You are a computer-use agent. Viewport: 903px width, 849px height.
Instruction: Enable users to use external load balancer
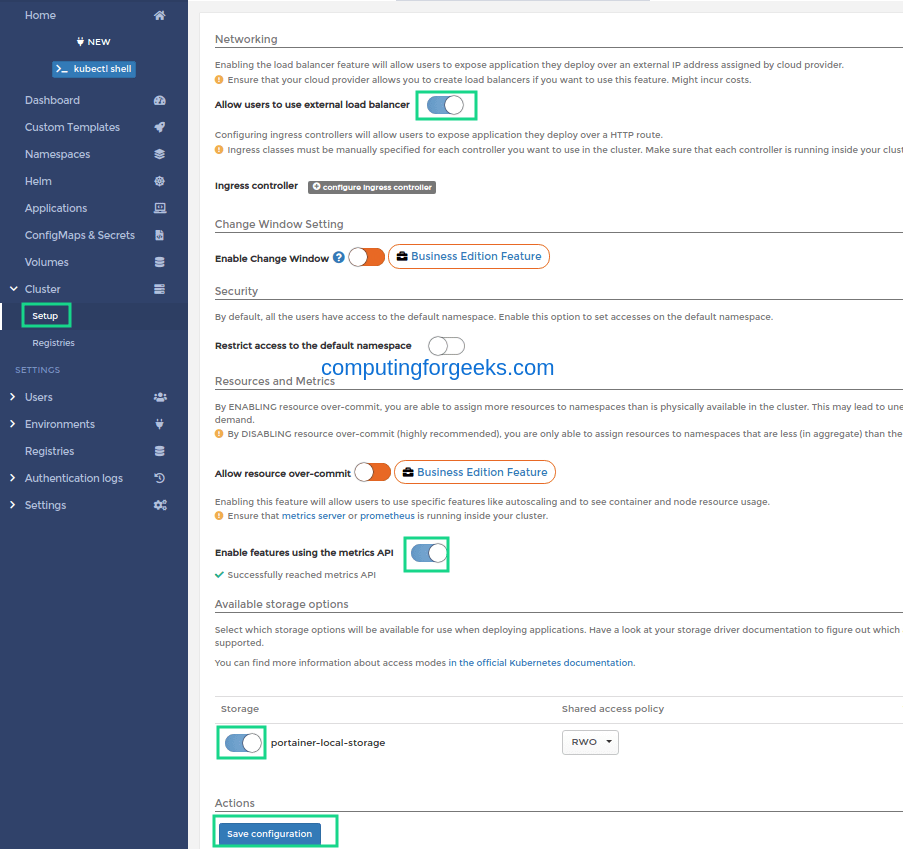tap(446, 104)
